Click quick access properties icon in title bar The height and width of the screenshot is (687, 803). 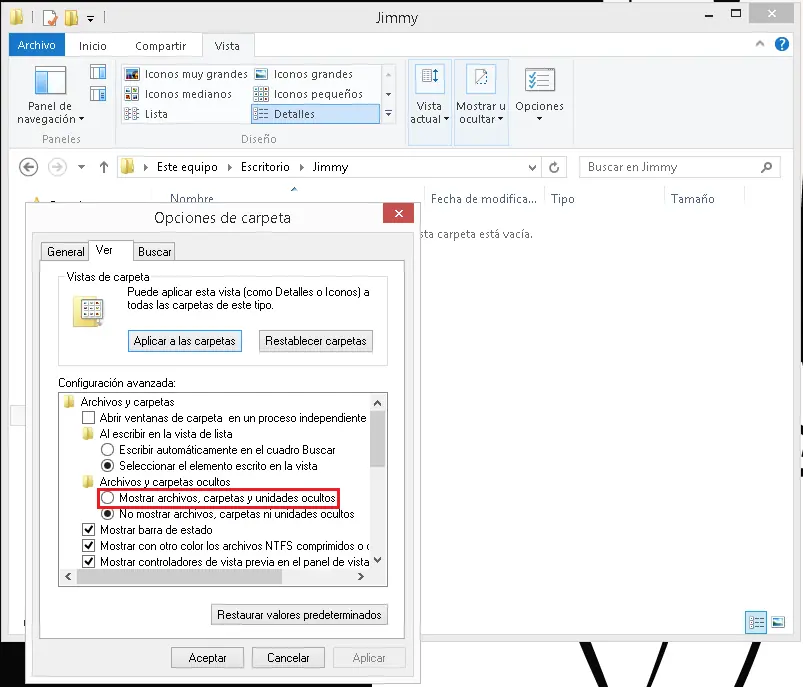[50, 18]
